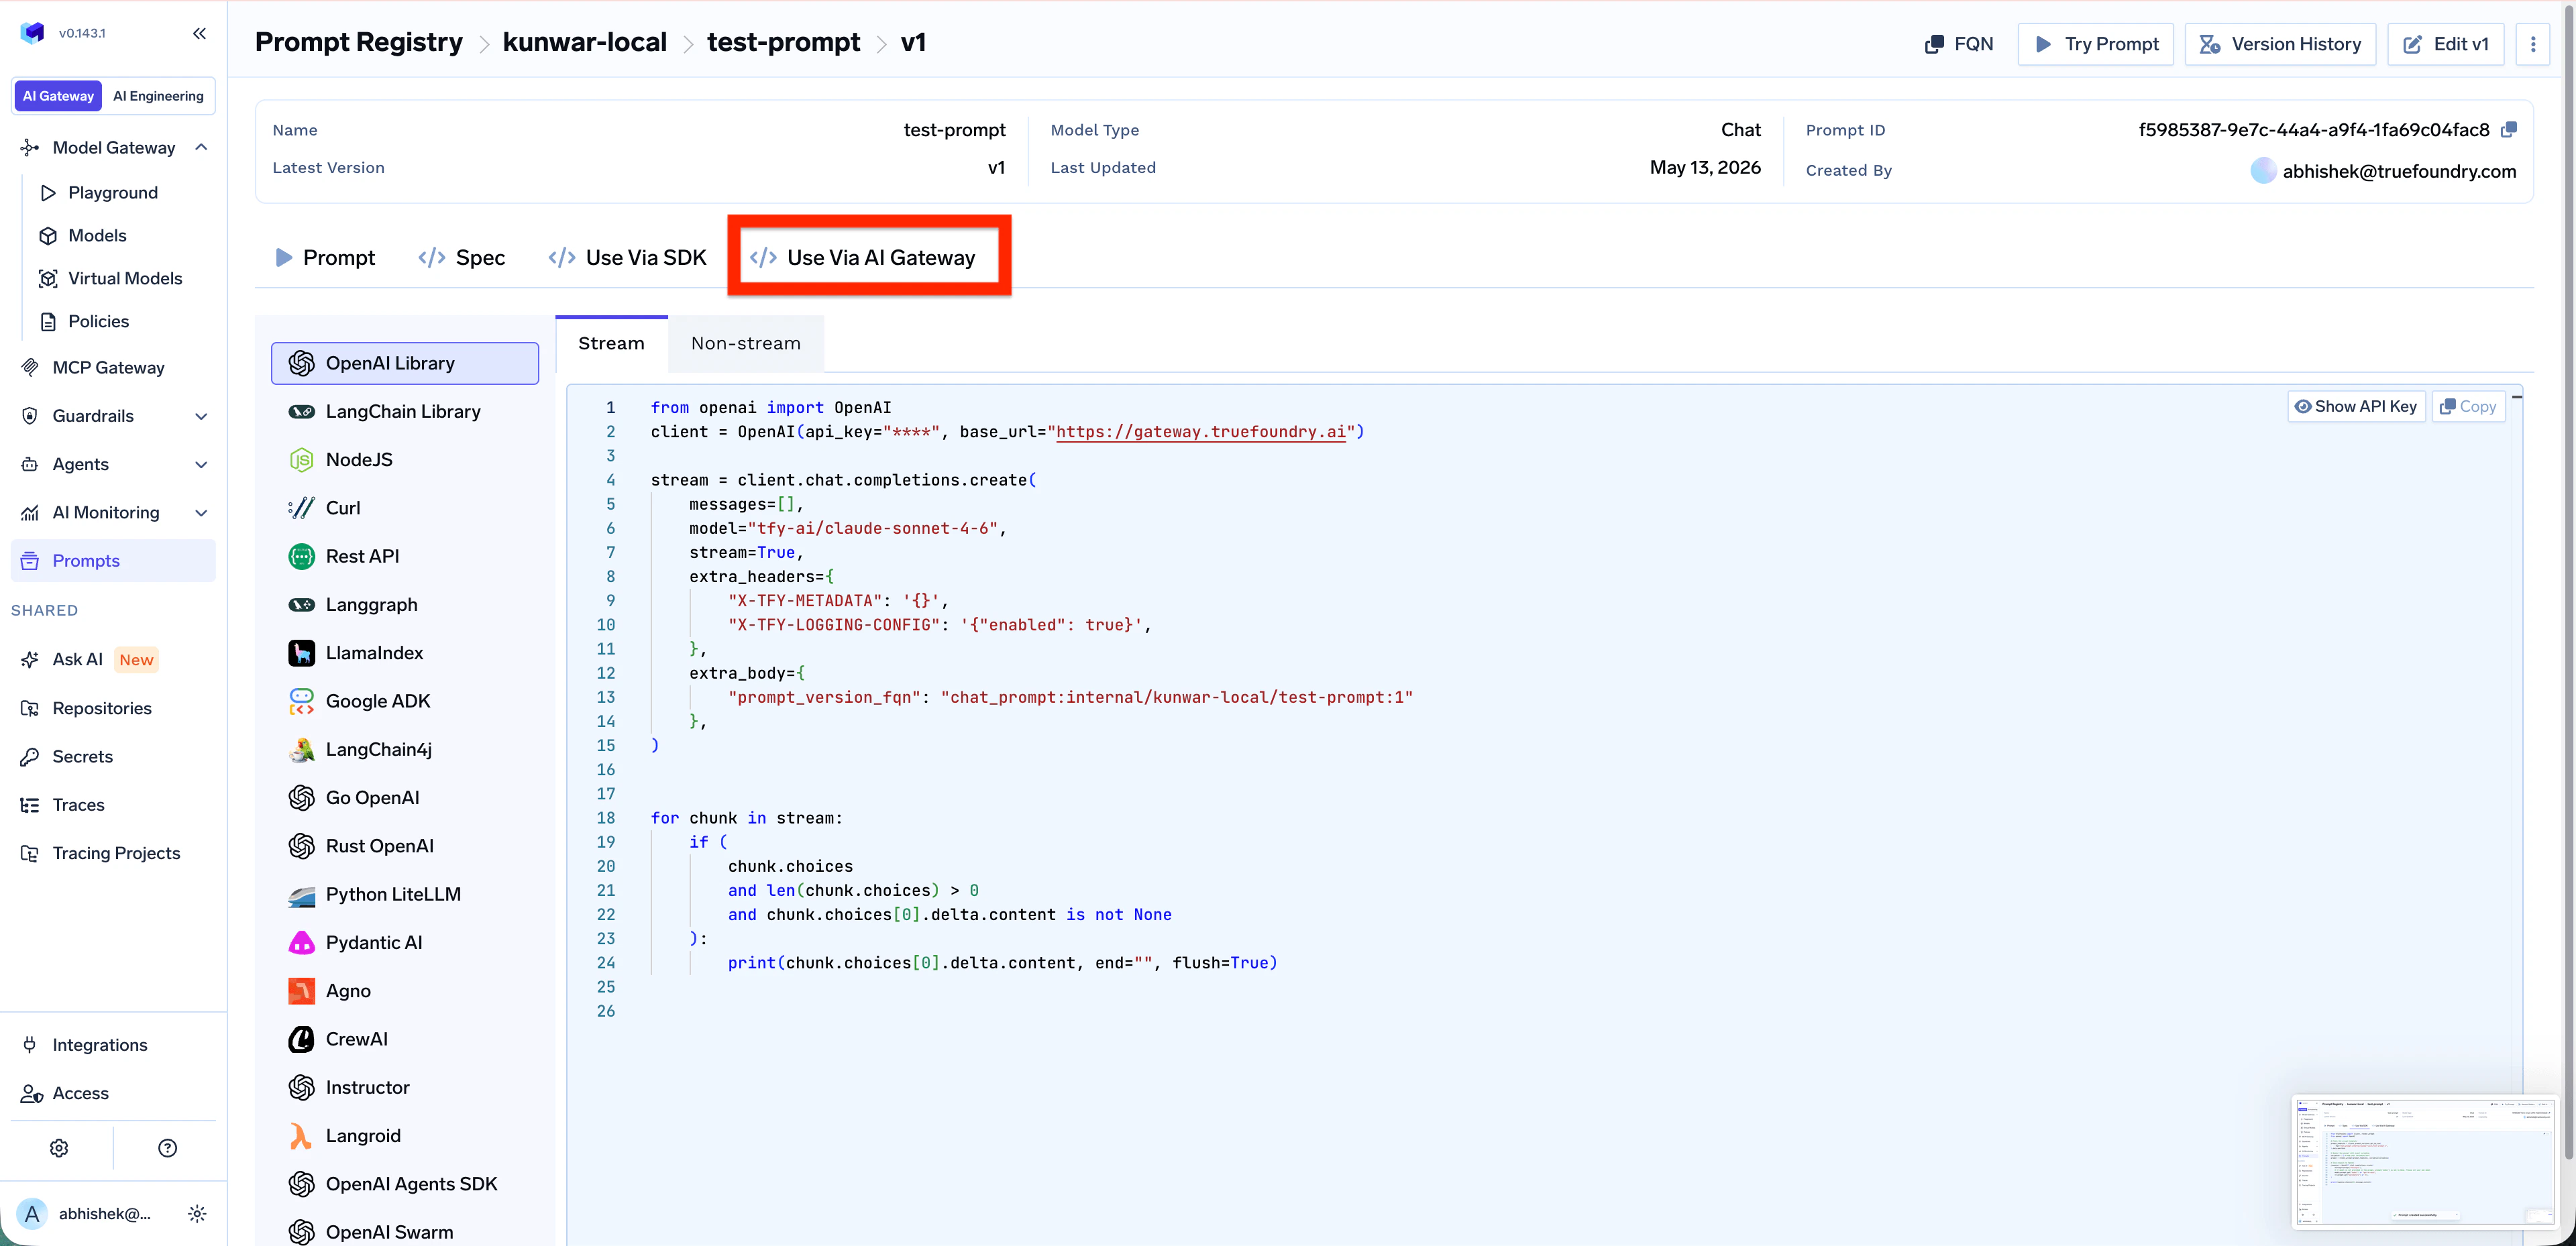Viewport: 2576px width, 1246px height.
Task: Open abhishek user account menu
Action: coord(85,1213)
